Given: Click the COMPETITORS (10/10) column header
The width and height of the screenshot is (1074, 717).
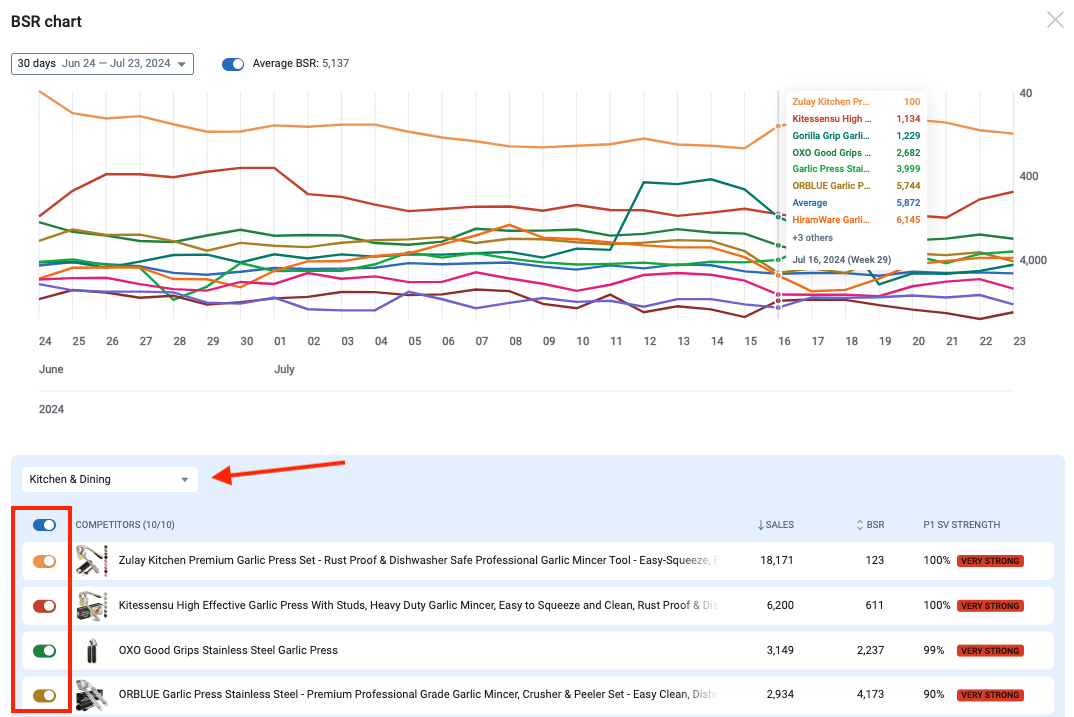Looking at the screenshot, I should click(125, 525).
